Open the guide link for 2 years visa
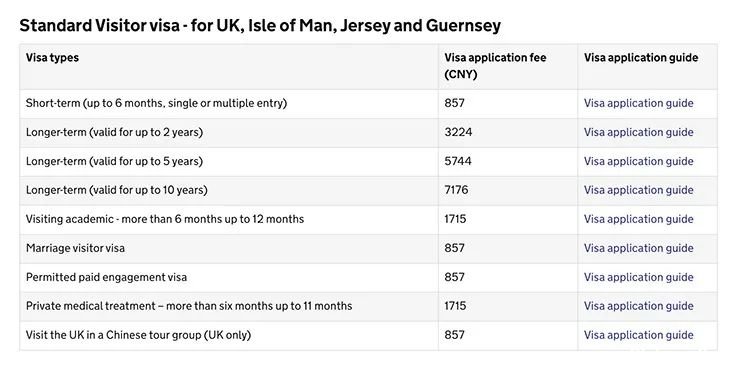 tap(639, 132)
